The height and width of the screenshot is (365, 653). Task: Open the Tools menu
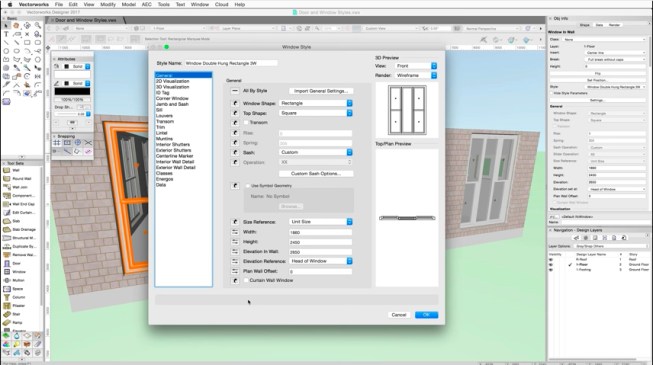(164, 4)
